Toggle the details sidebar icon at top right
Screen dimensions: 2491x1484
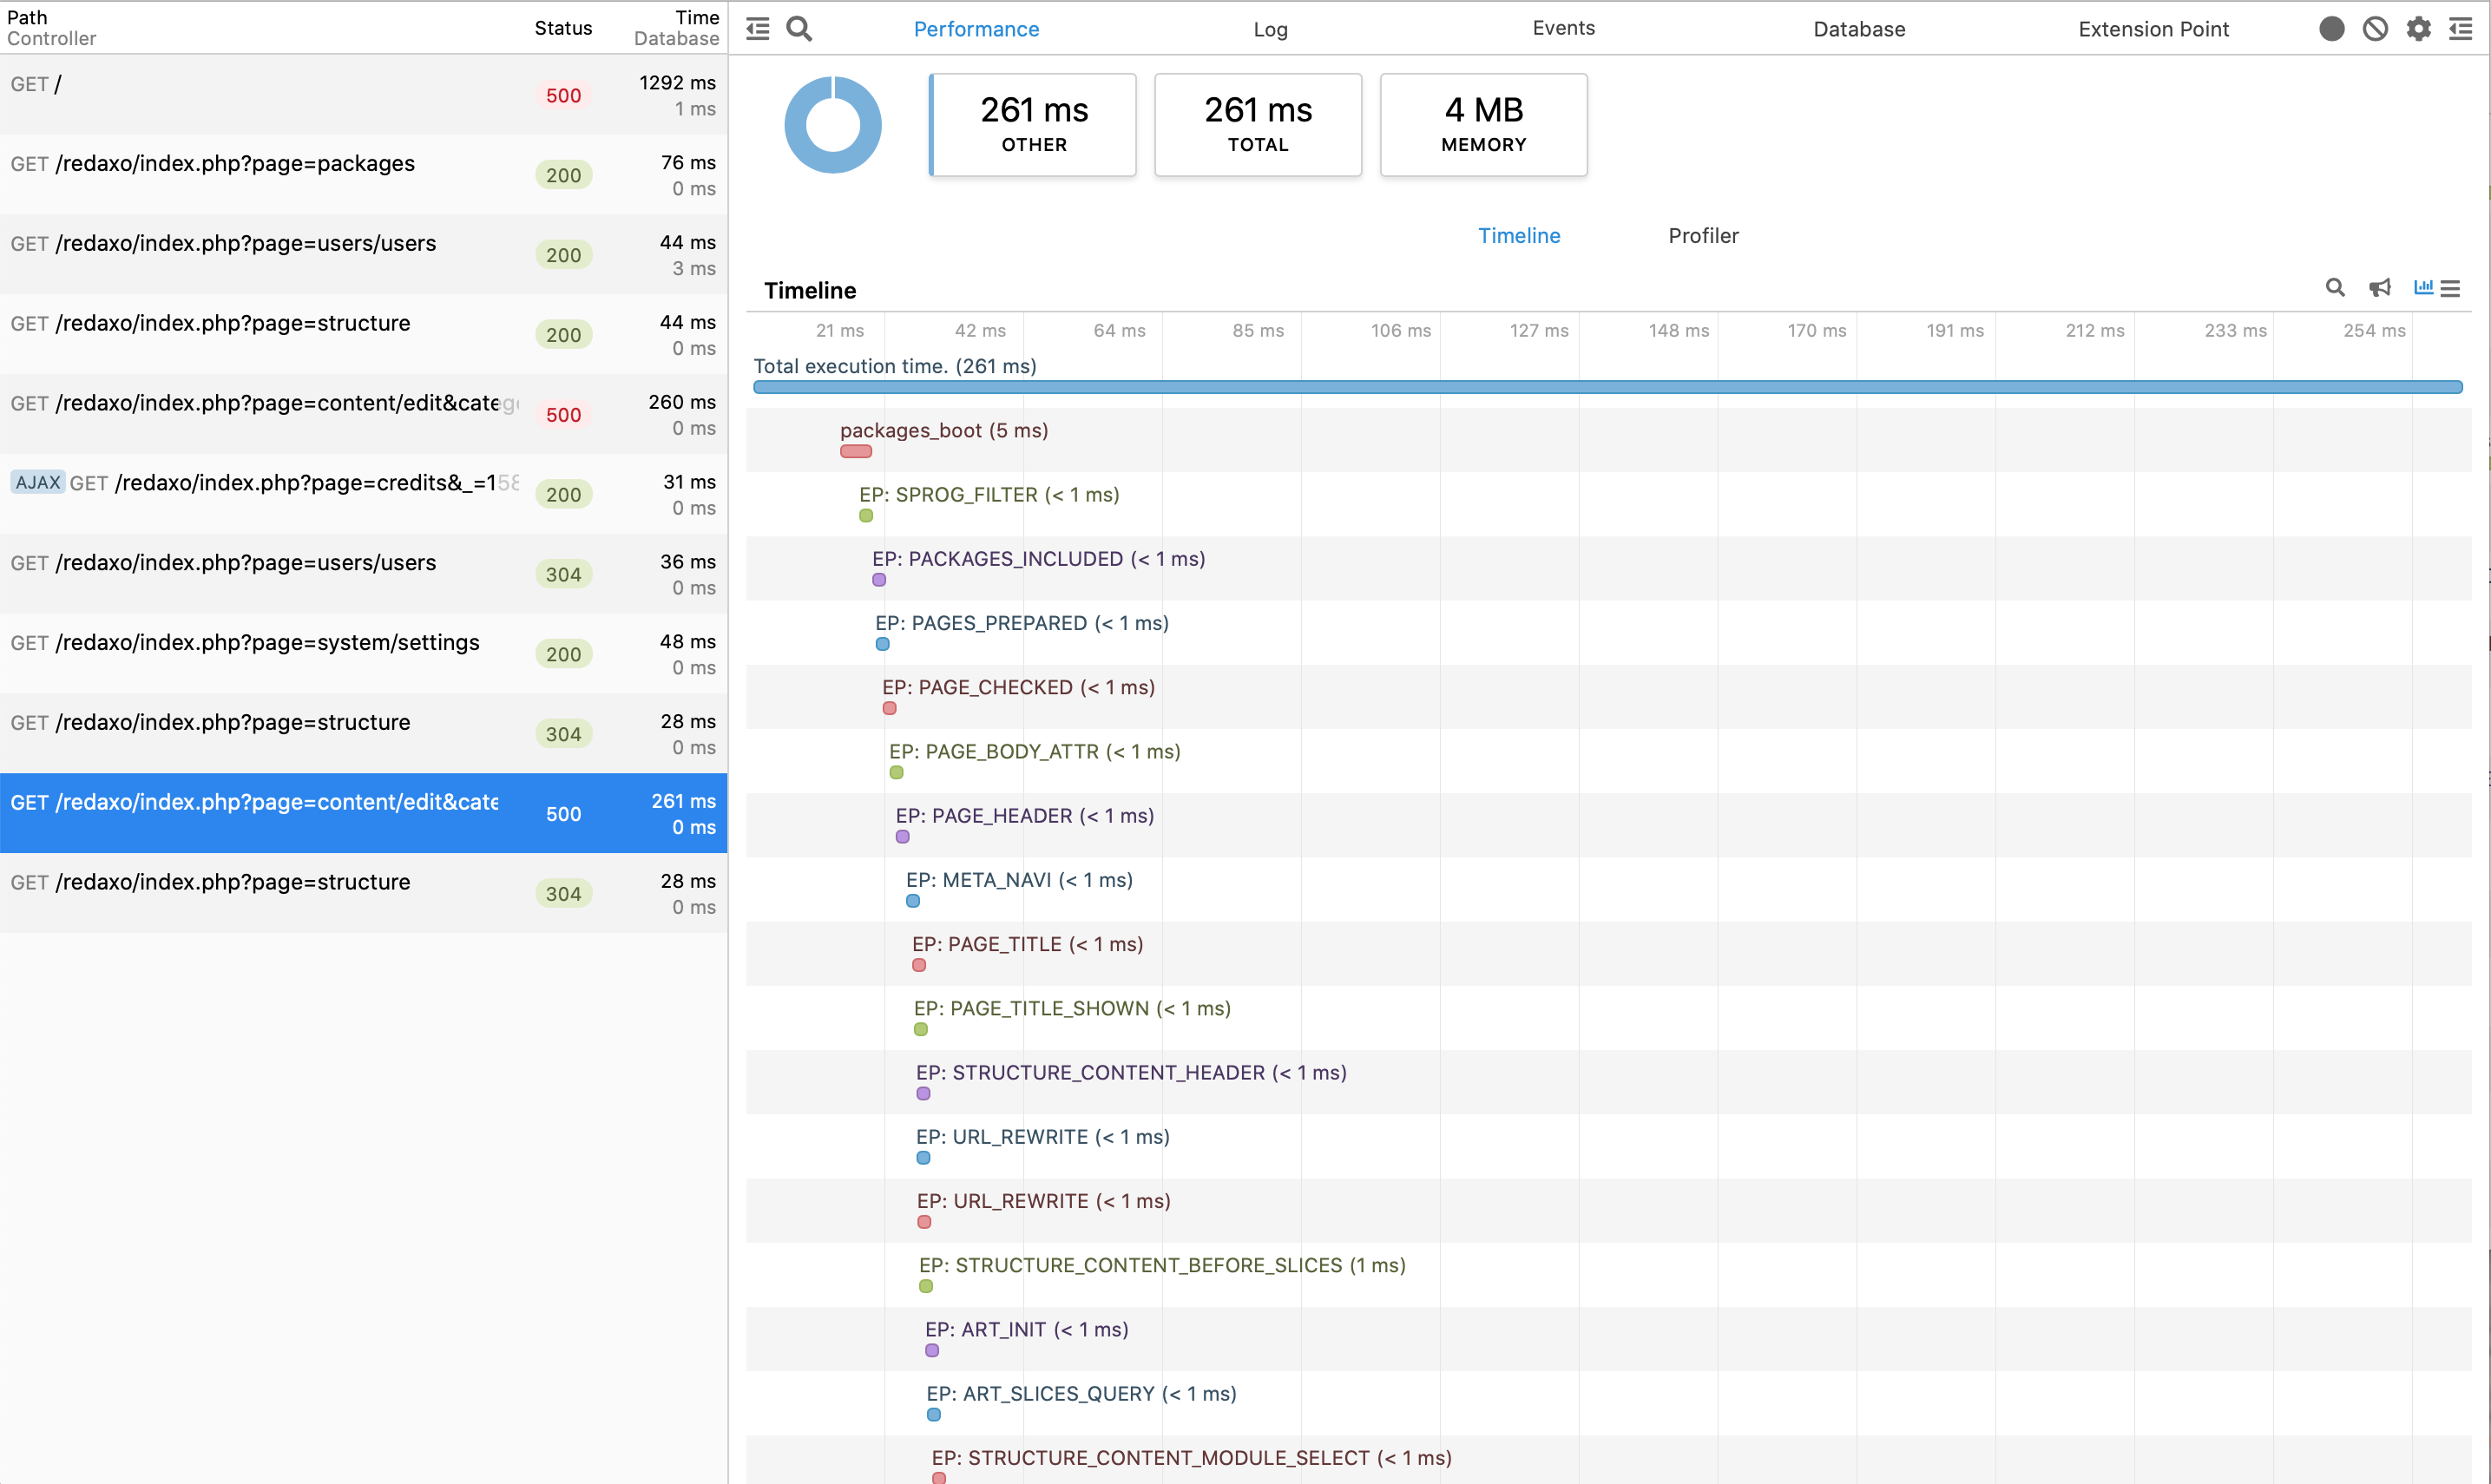click(x=2461, y=29)
